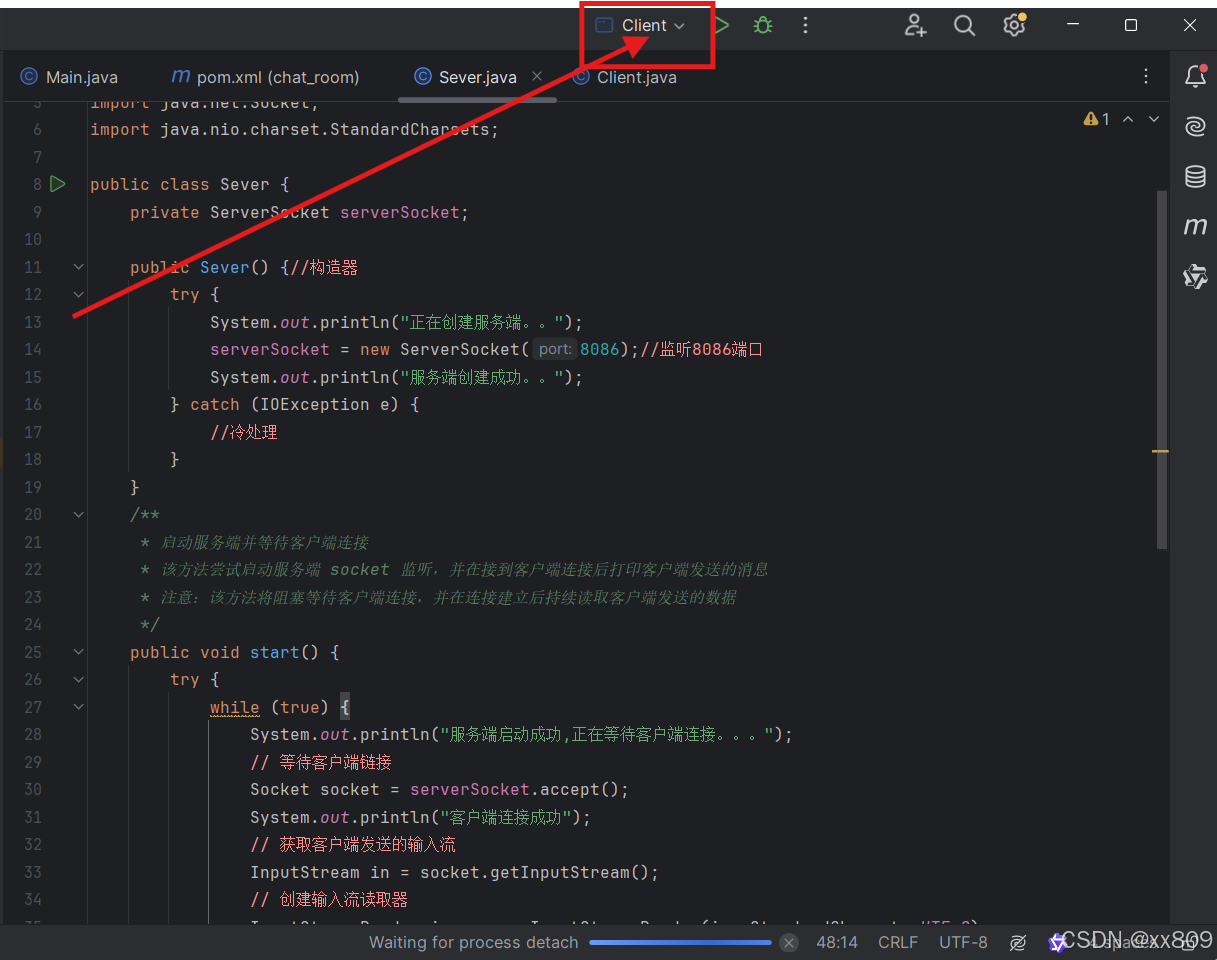Viewport: 1217px width, 960px height.
Task: Open the Maven tool window
Action: 1195,227
